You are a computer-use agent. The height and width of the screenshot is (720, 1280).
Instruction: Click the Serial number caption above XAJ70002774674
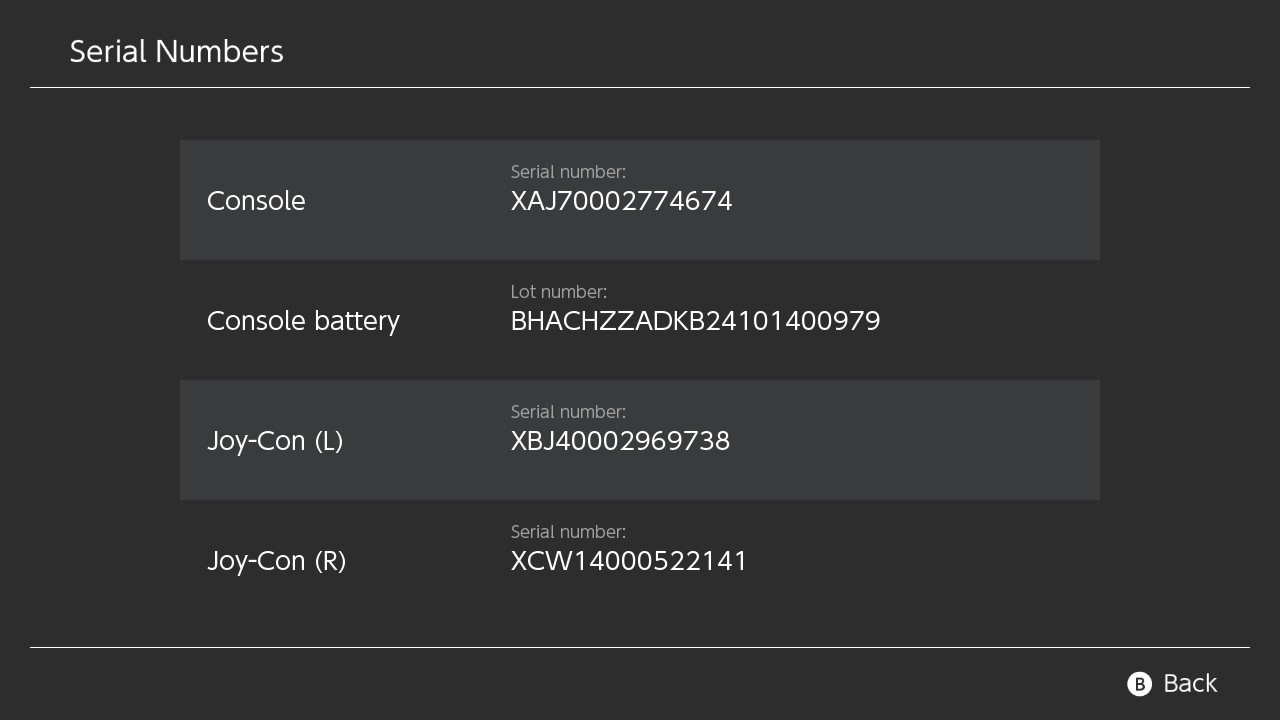[568, 172]
